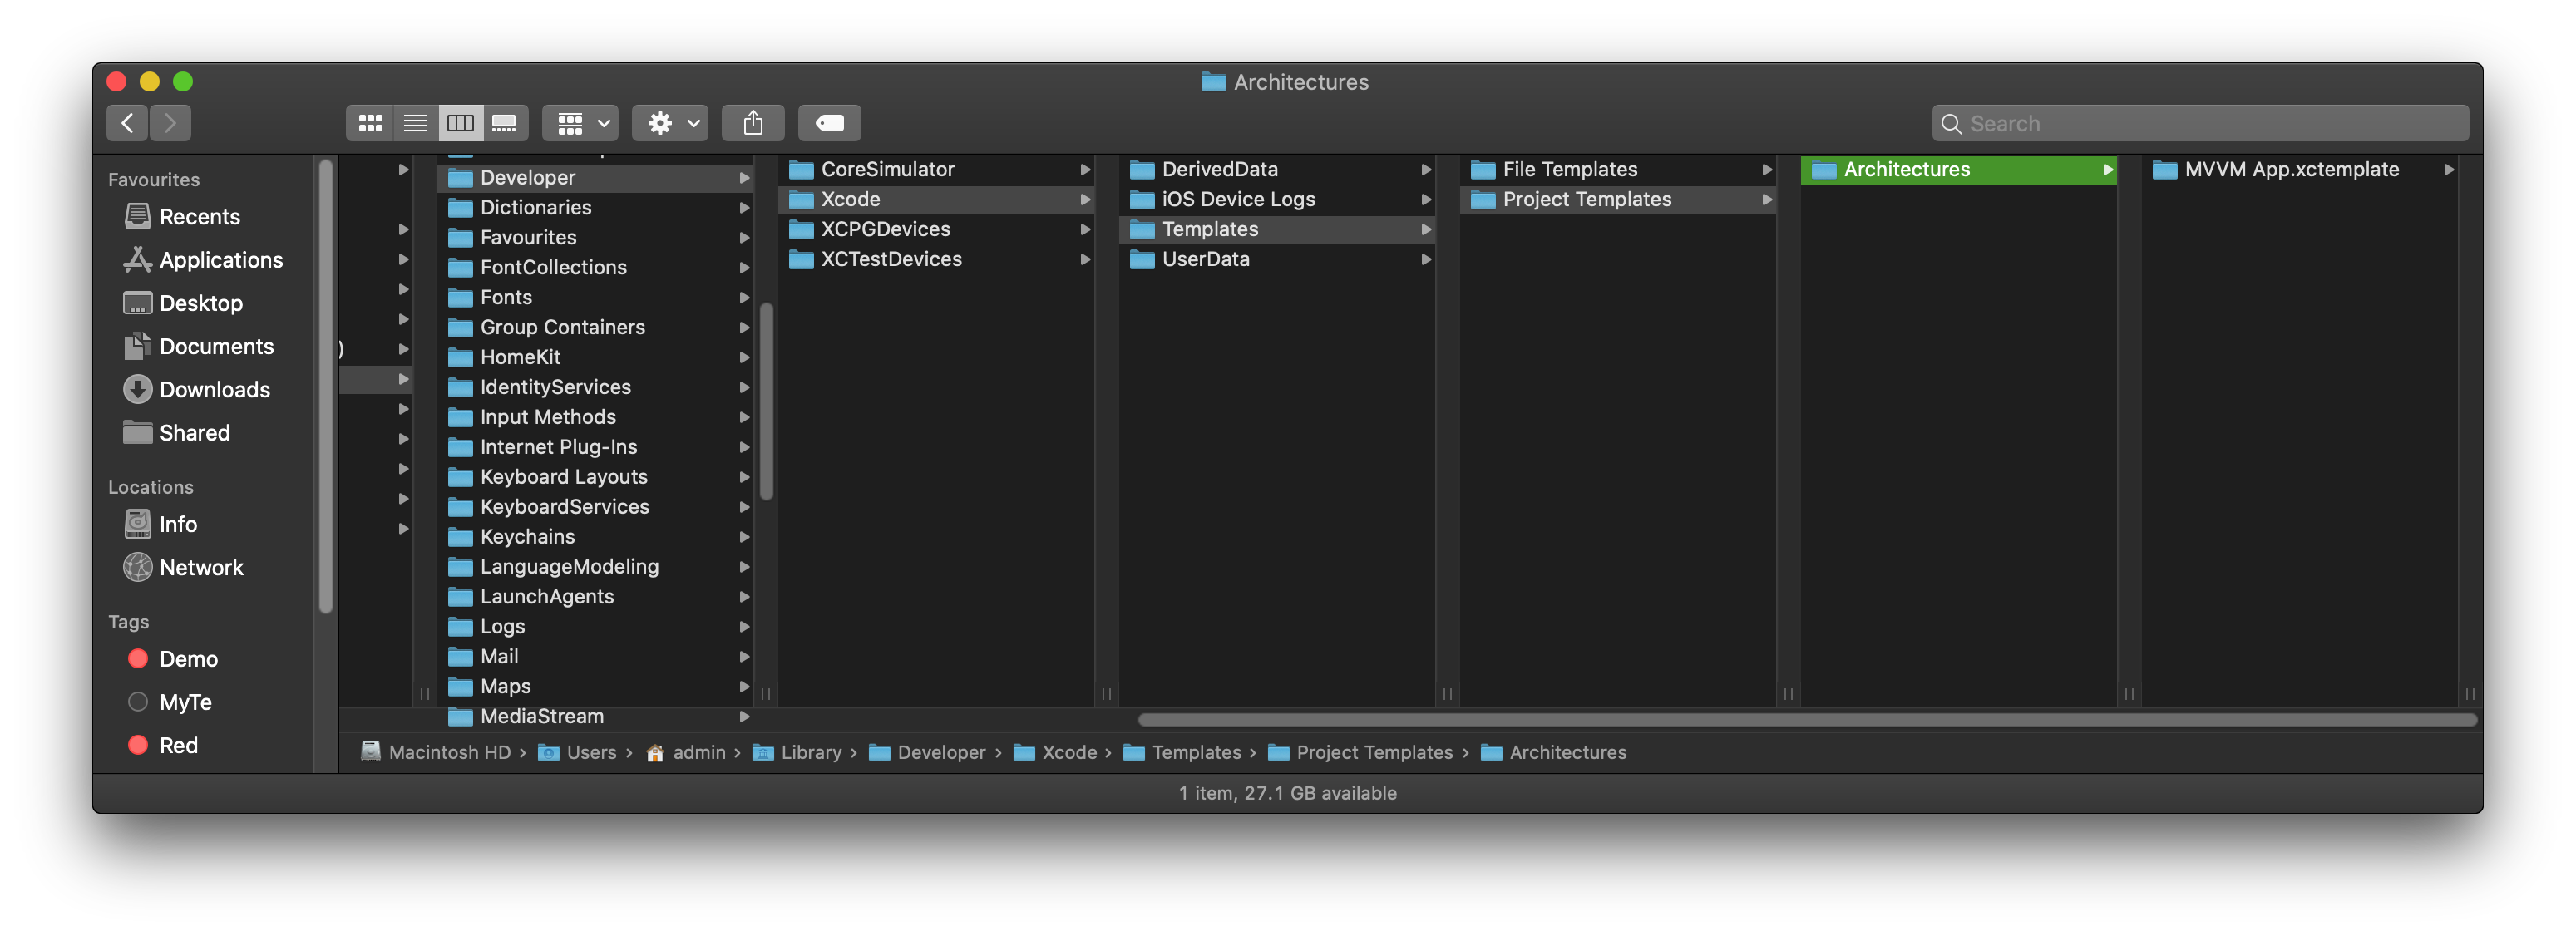
Task: Expand the MVVM App.xctemplate folder arrow
Action: [x=2448, y=170]
